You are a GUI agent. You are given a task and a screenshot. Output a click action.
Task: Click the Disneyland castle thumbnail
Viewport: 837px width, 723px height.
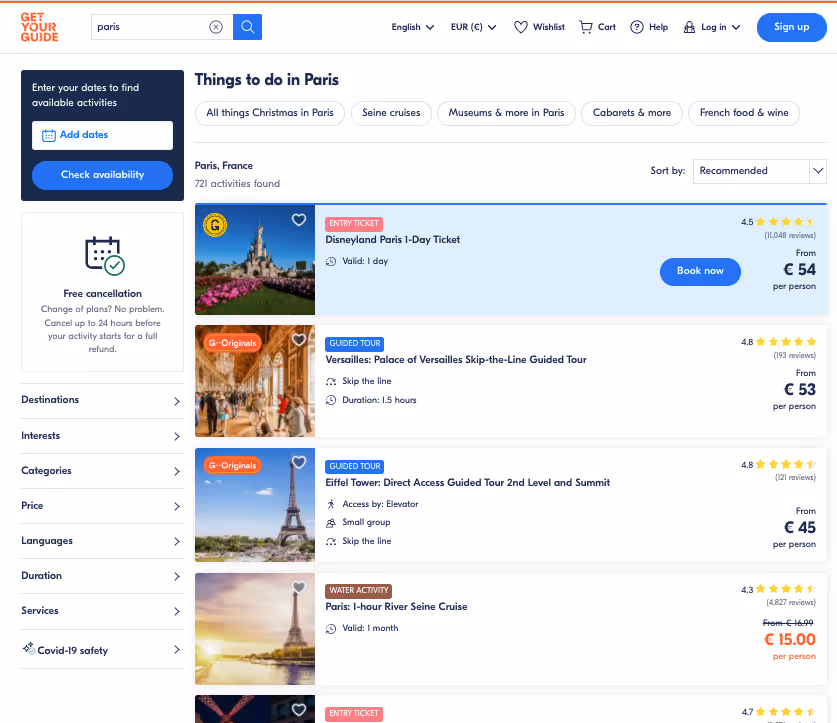coord(255,260)
